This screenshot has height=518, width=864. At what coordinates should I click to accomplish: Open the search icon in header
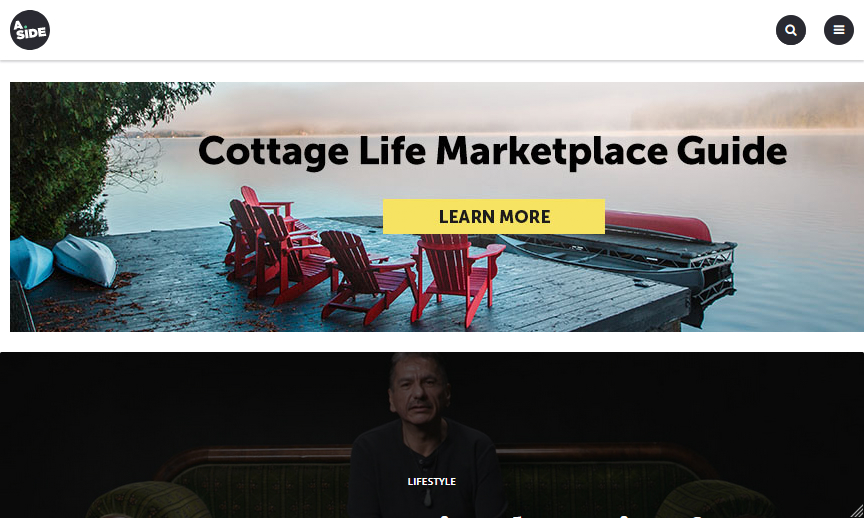coord(791,30)
